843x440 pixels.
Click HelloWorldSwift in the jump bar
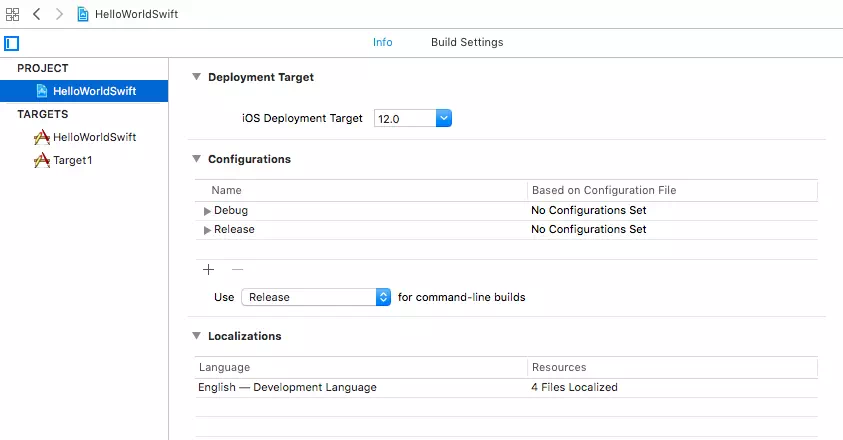pos(137,14)
